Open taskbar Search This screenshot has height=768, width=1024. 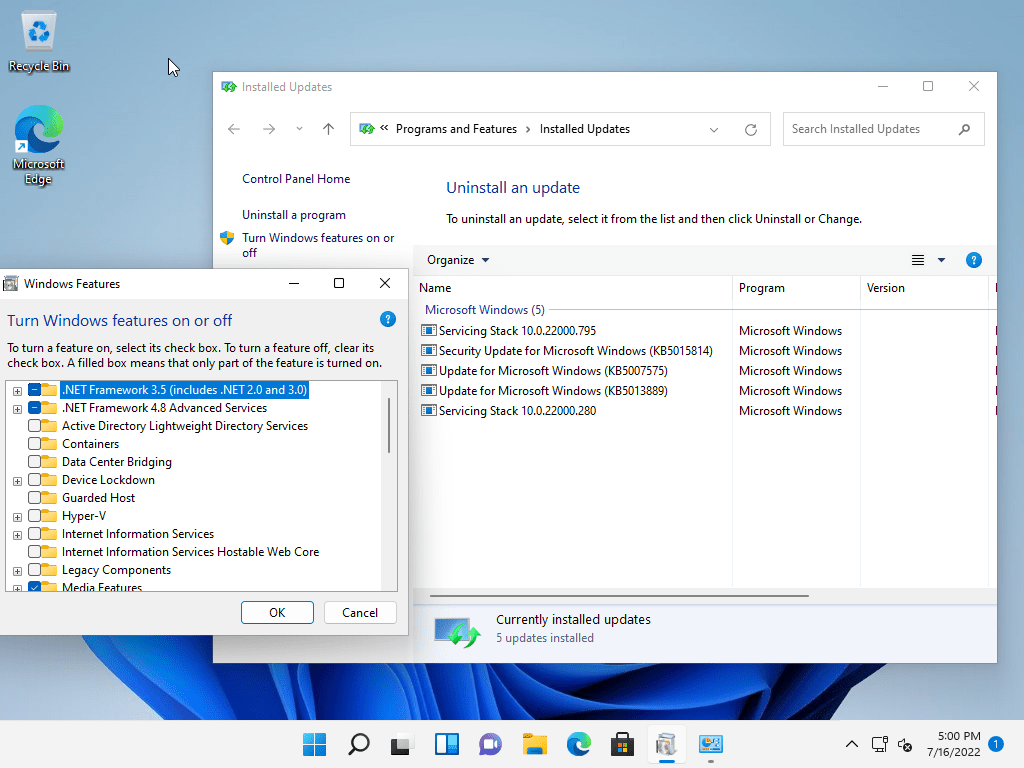(359, 744)
